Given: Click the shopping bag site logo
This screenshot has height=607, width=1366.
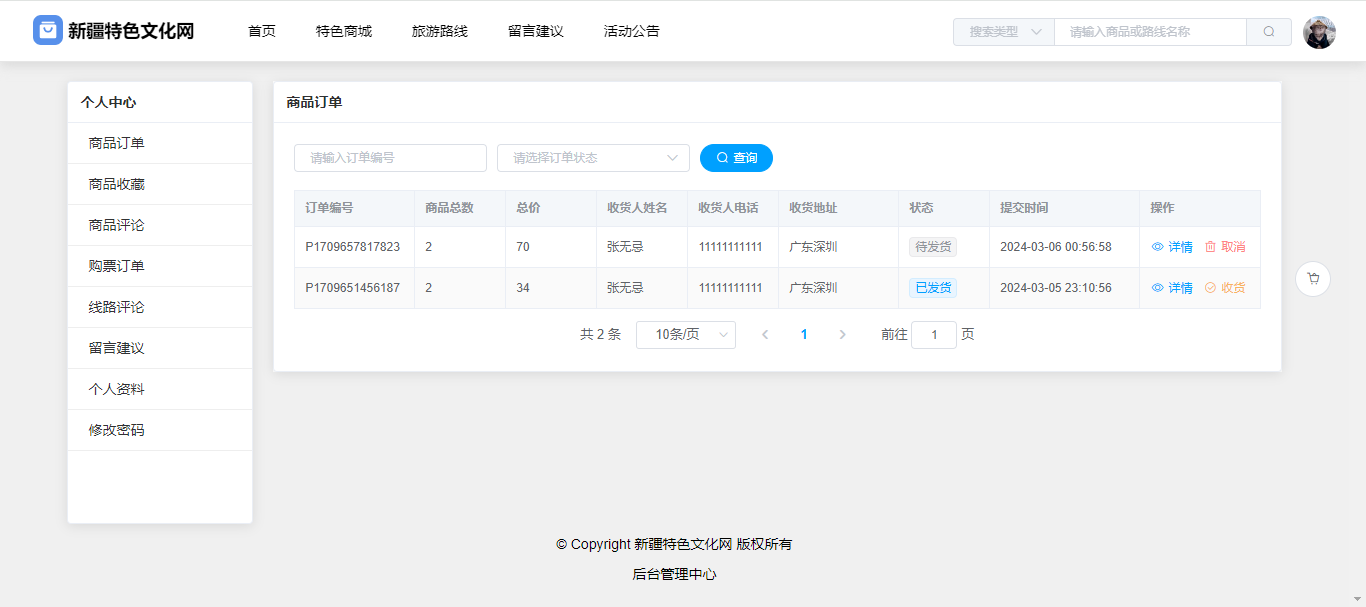Looking at the screenshot, I should coord(48,31).
